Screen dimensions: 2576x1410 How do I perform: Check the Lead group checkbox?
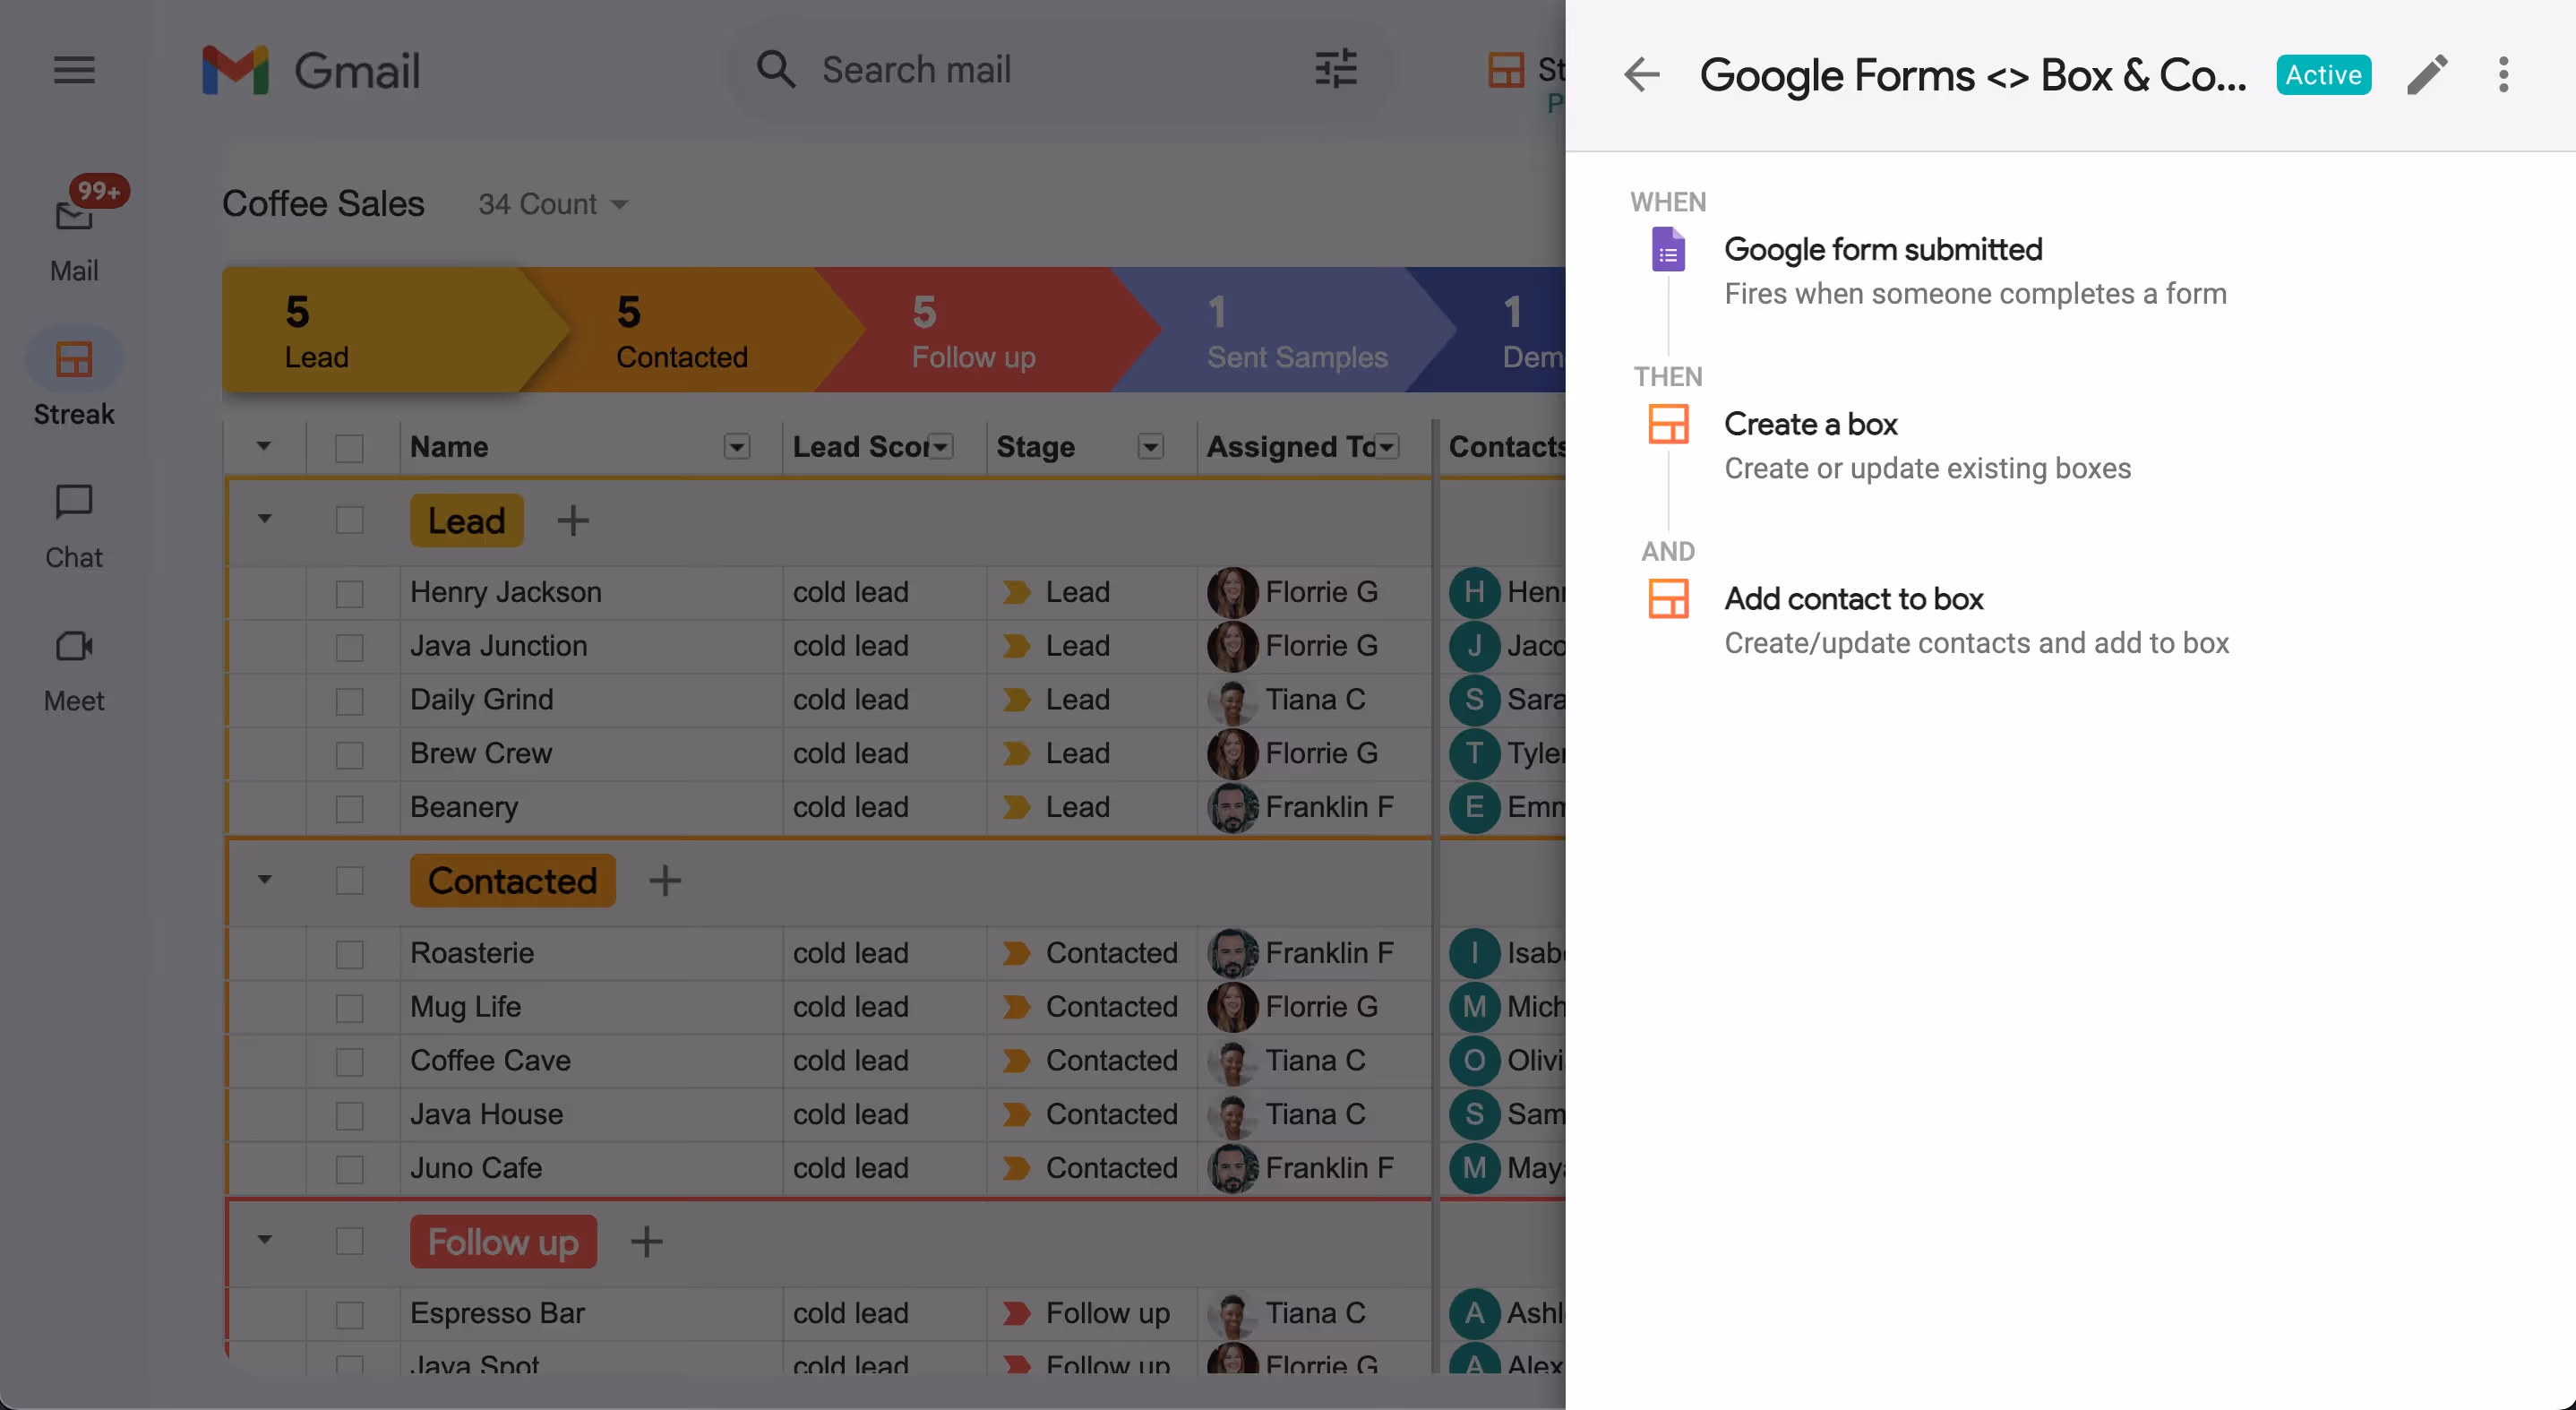(x=349, y=521)
